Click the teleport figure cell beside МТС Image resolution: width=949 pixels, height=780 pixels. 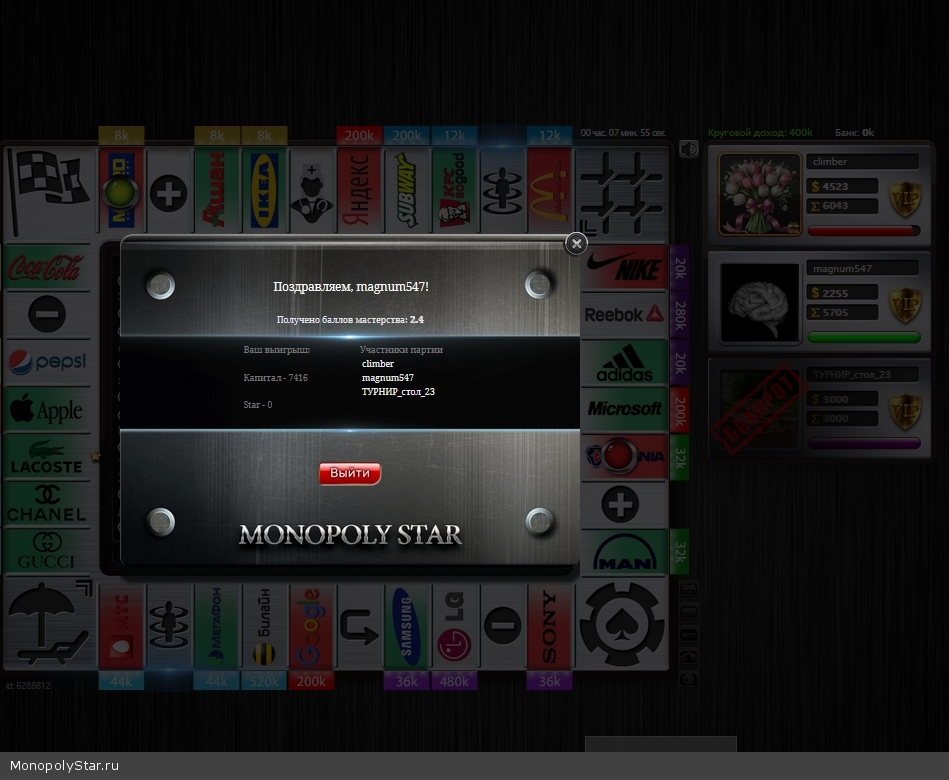(169, 627)
